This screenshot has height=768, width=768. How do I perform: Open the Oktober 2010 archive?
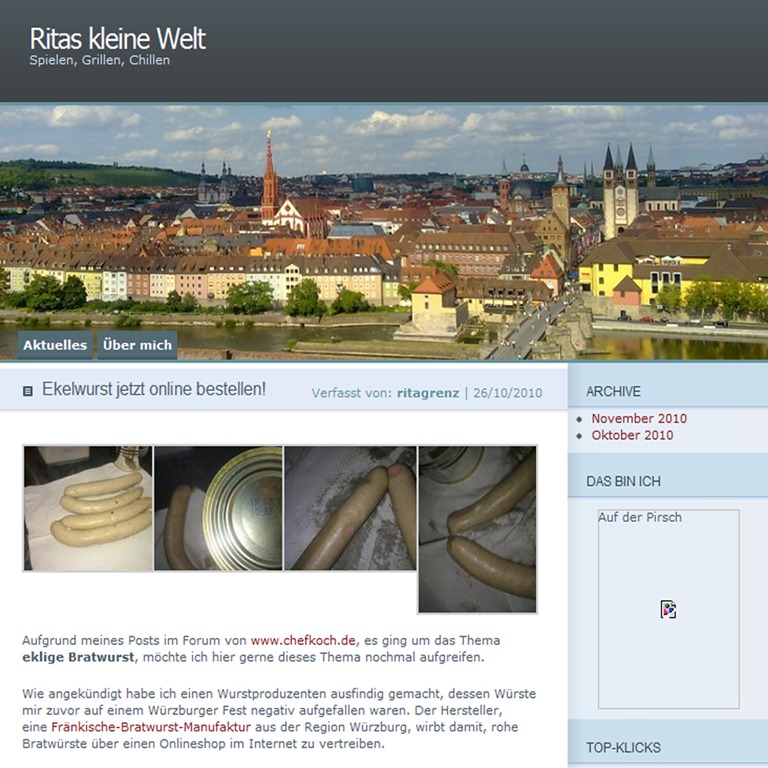632,435
